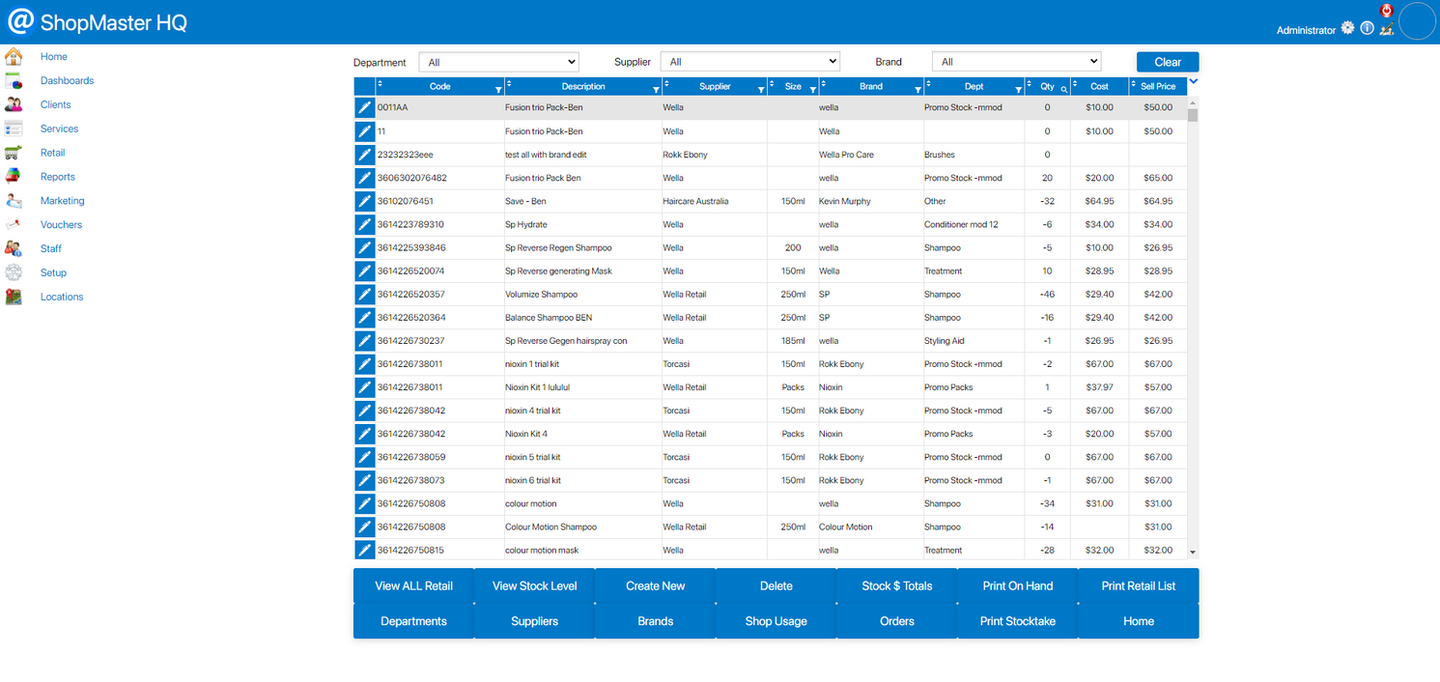Click the Setup gear icon in sidebar

point(13,272)
